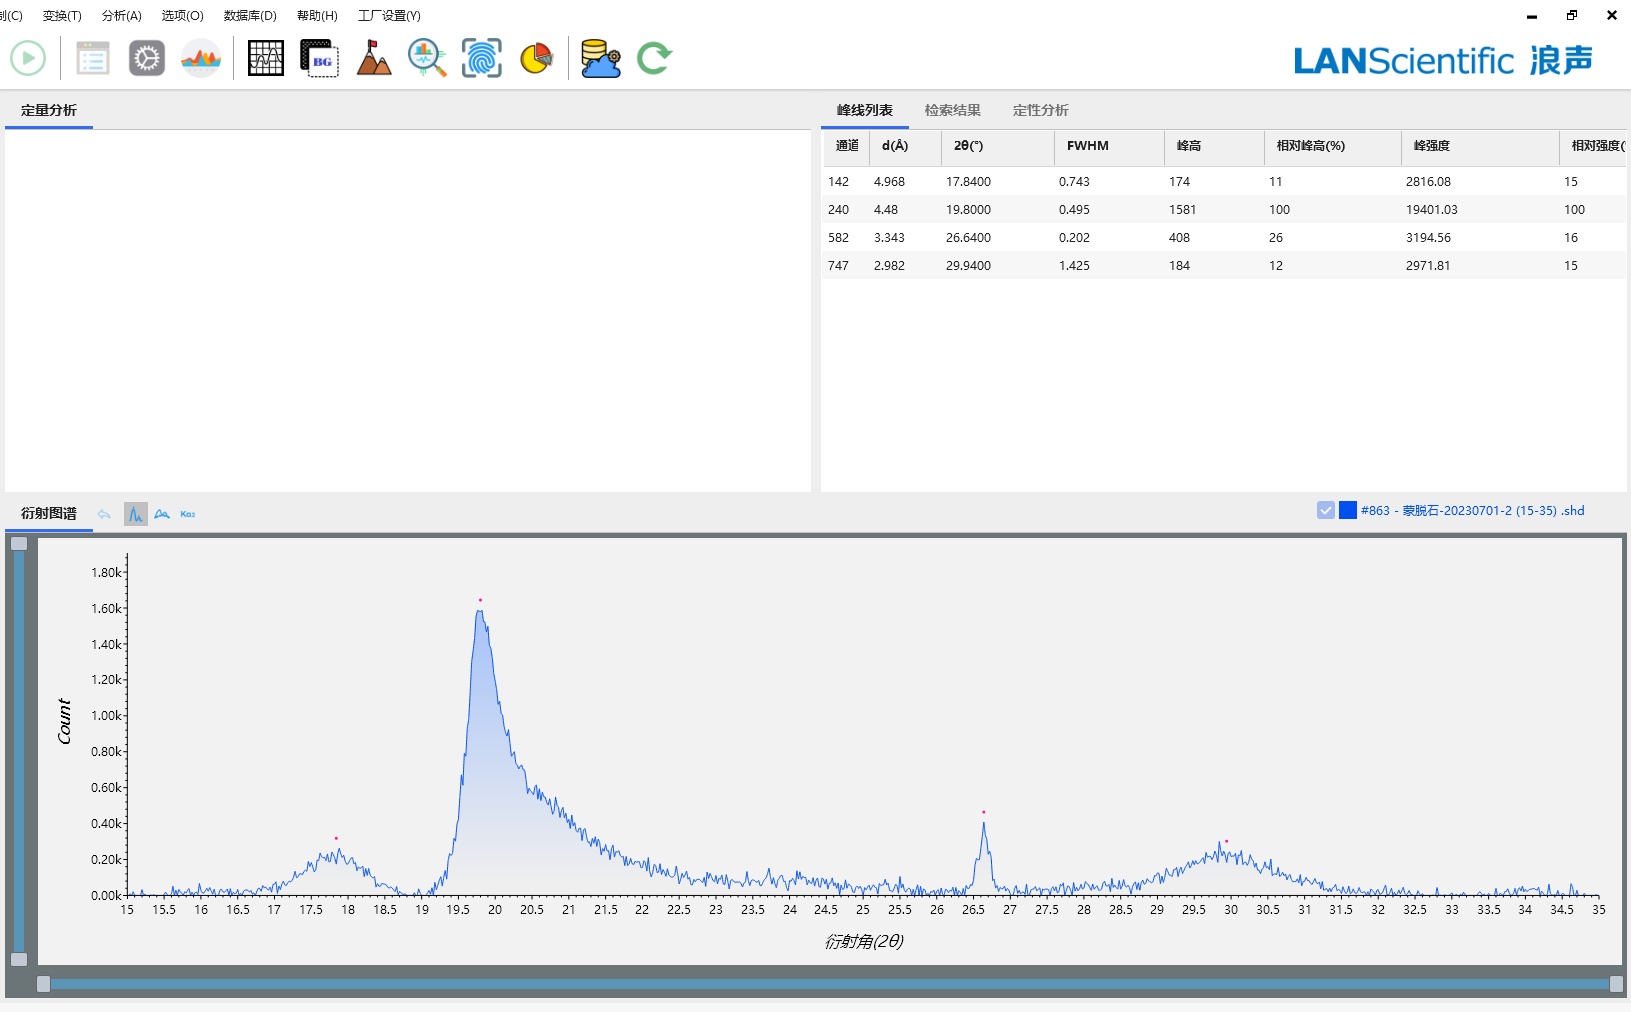Open the 数据库(D) menu
Screen dimensions: 1631x1012
(x=250, y=16)
